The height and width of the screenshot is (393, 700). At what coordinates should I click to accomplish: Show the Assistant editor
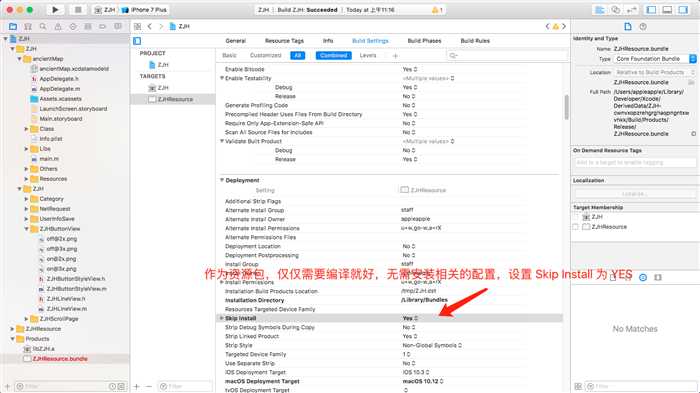point(616,10)
